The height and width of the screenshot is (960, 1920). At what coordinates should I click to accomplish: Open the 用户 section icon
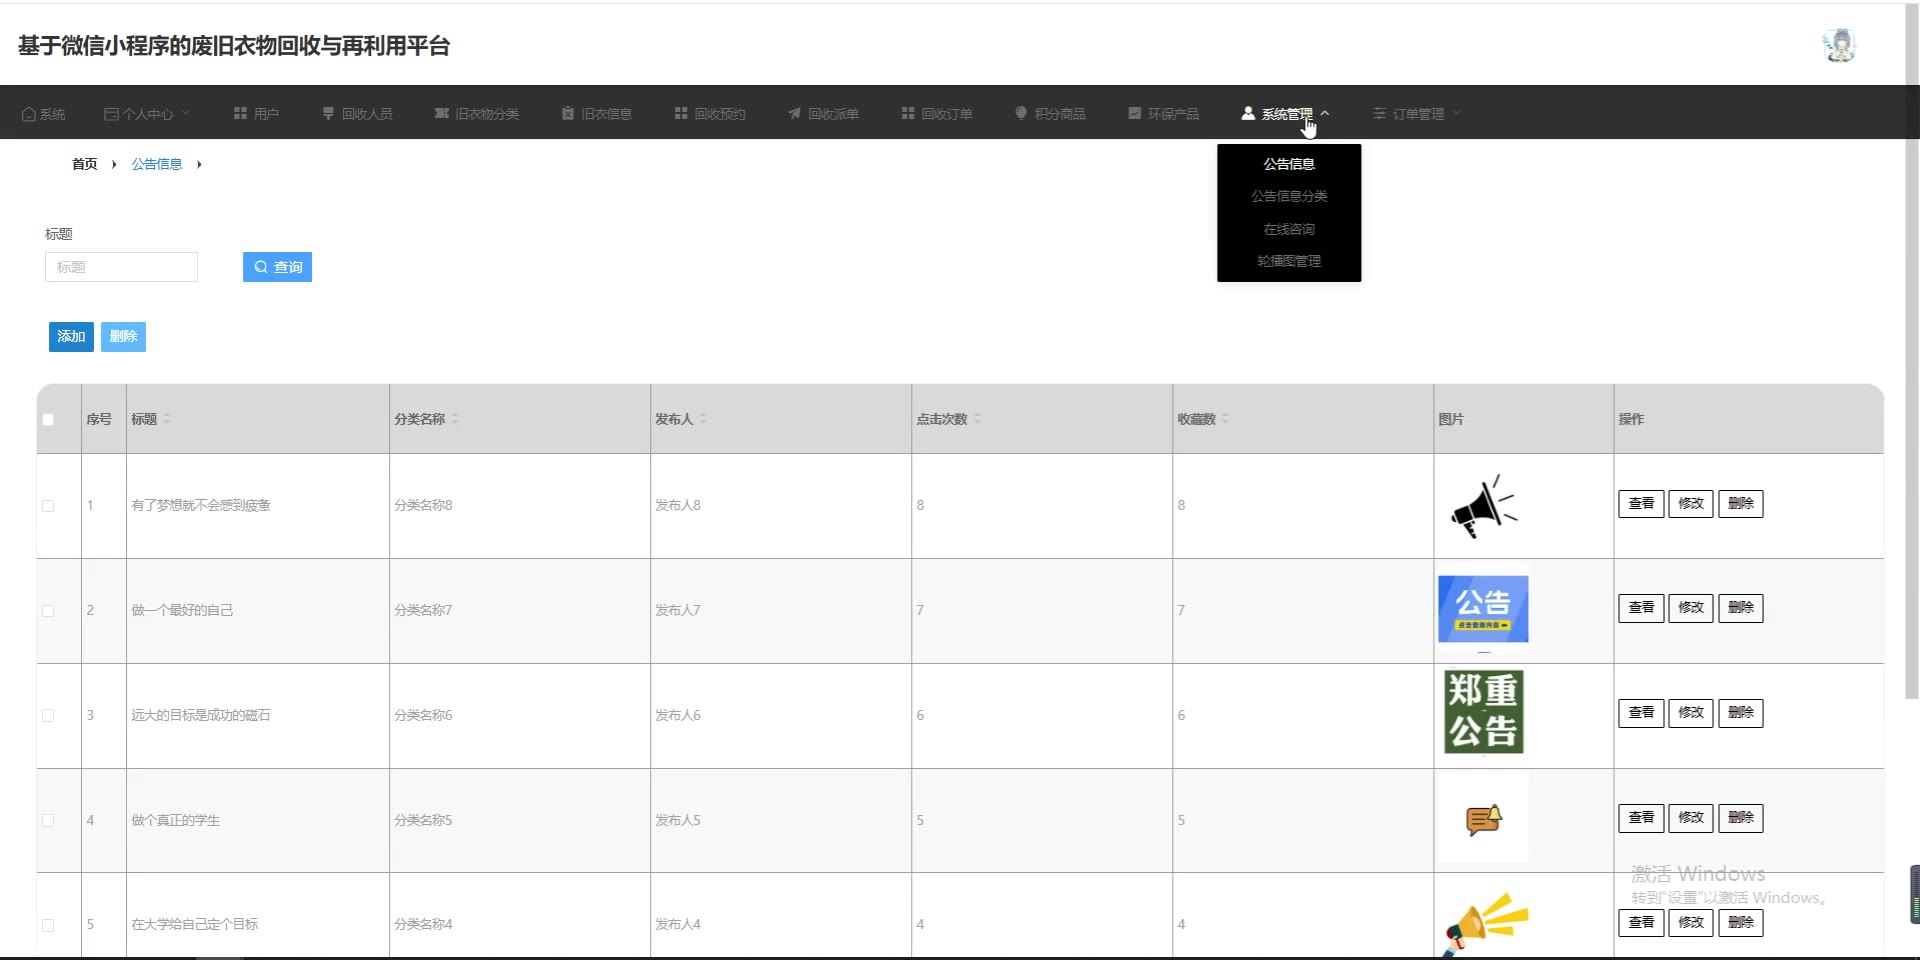coord(240,113)
